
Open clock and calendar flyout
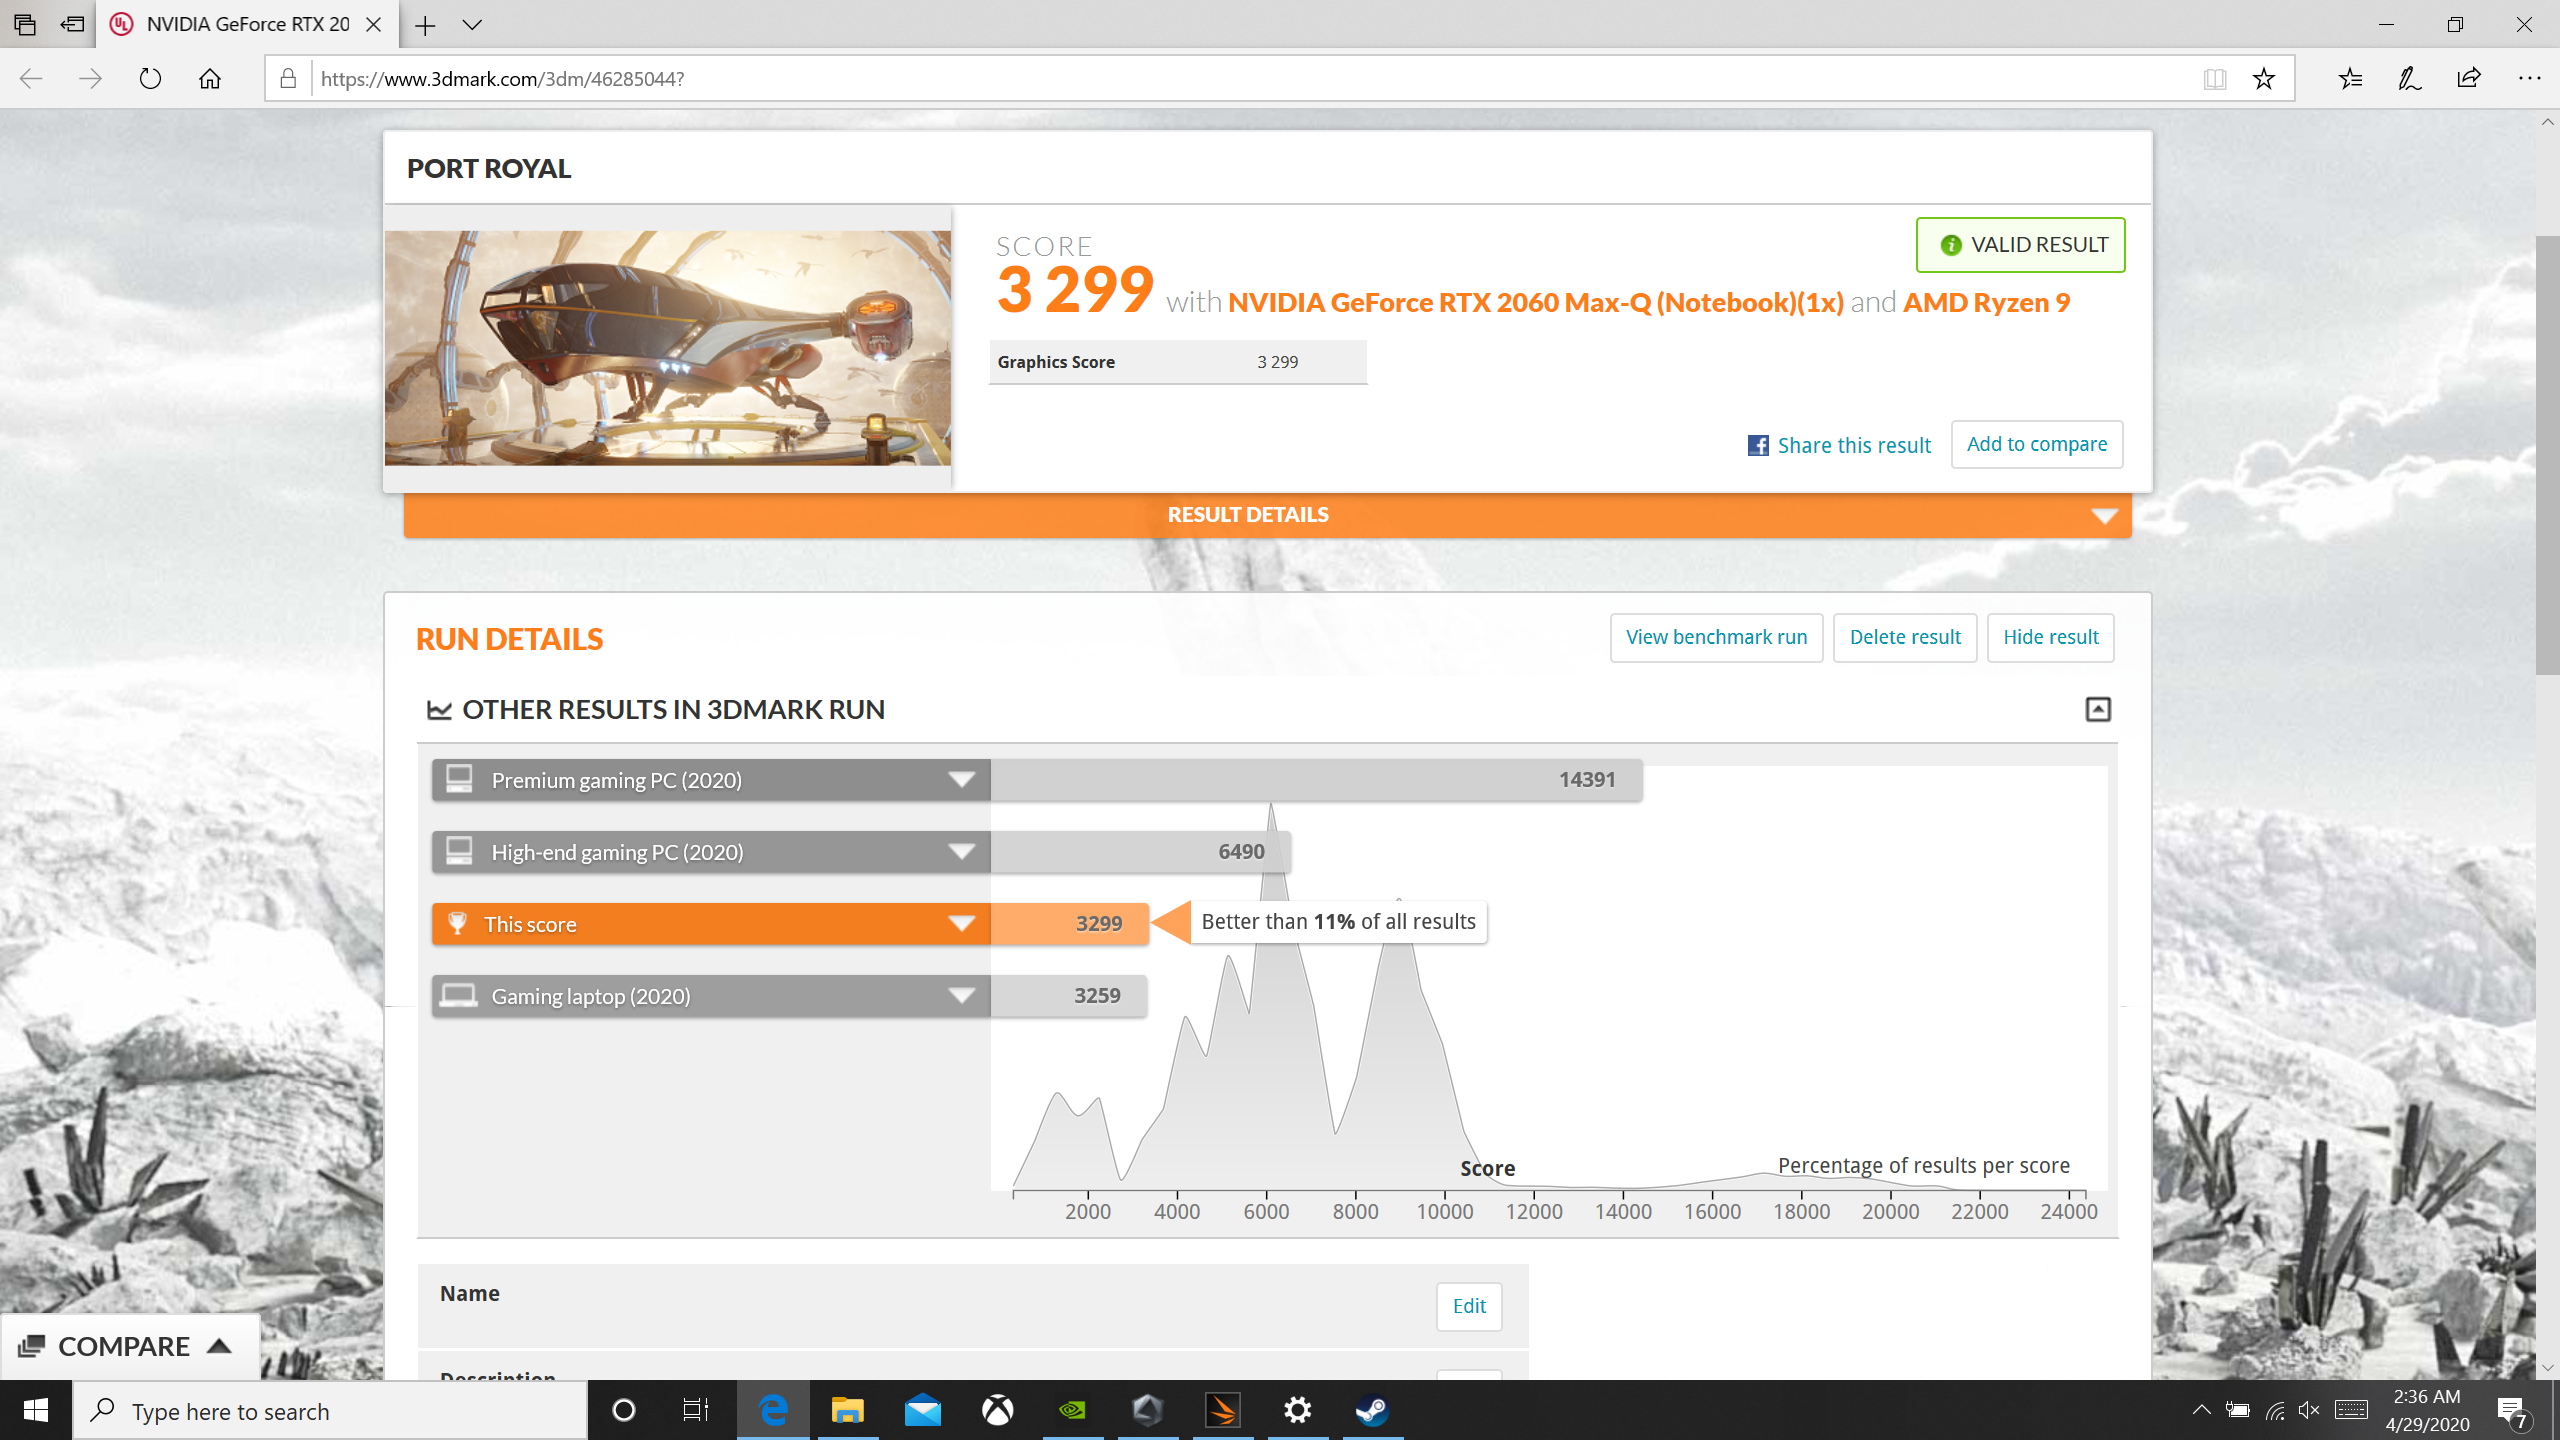pos(2428,1410)
